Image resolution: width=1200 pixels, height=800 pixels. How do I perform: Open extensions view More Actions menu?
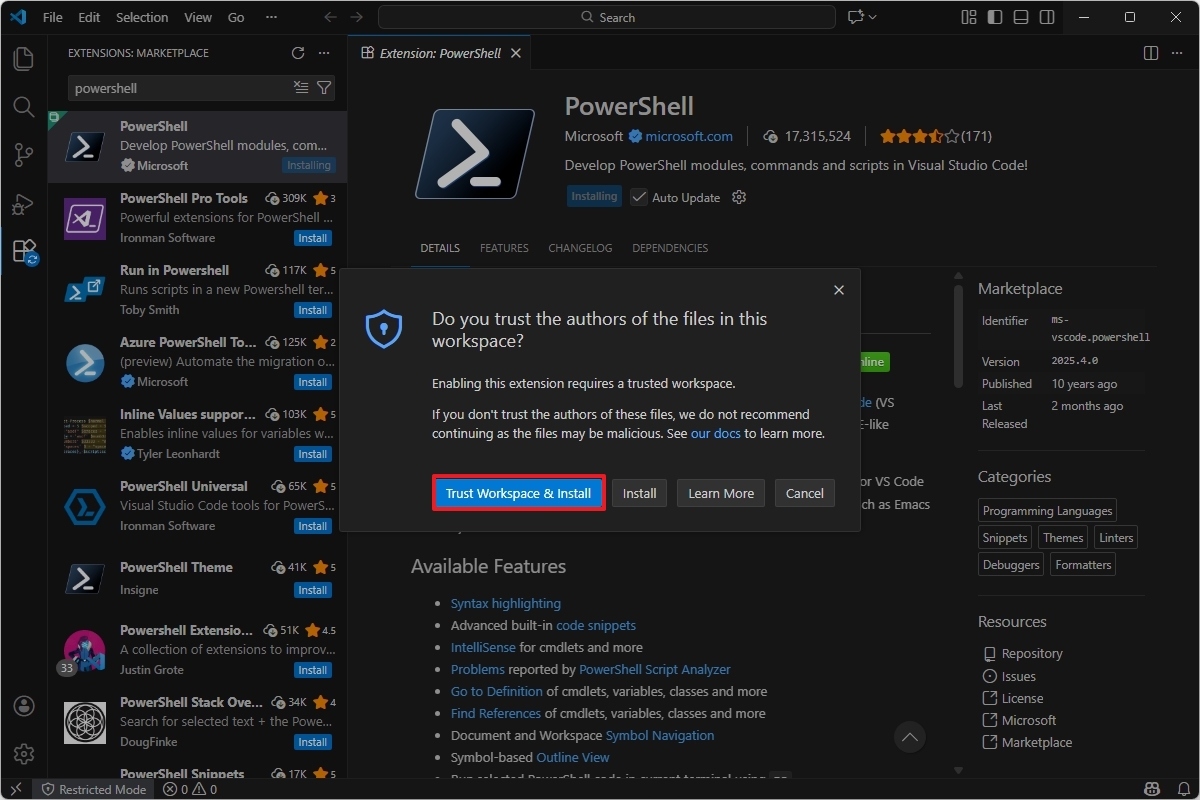click(x=323, y=53)
